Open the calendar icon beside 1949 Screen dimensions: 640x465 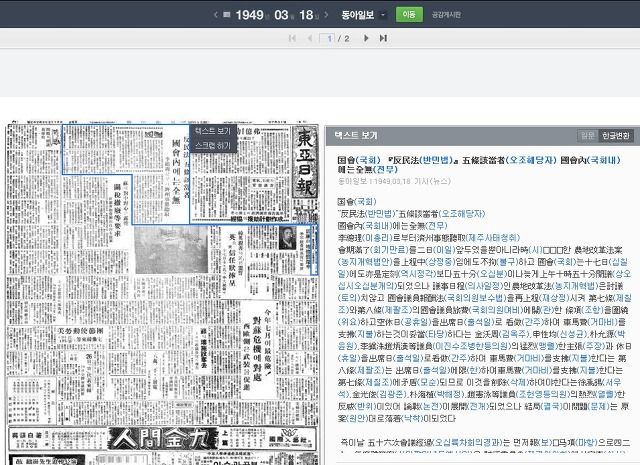(x=227, y=15)
